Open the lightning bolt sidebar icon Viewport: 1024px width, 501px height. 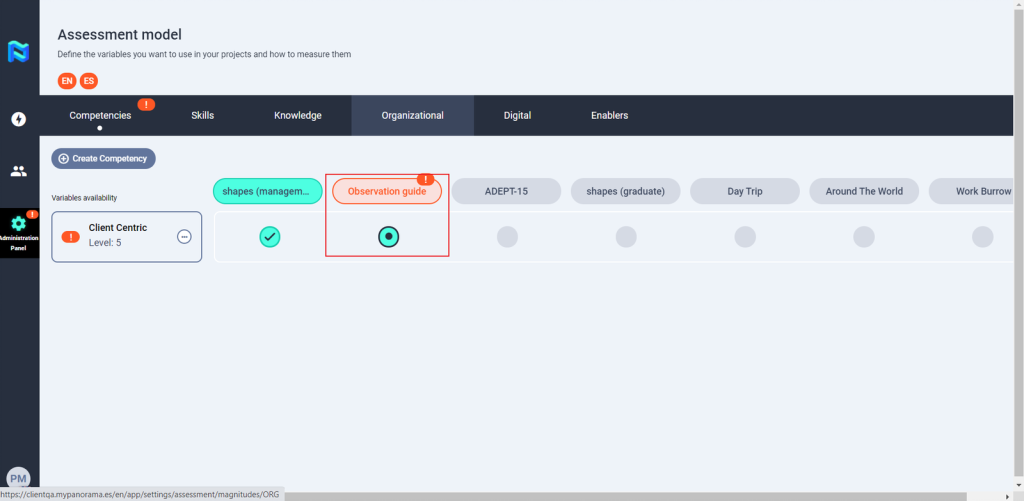[18, 119]
